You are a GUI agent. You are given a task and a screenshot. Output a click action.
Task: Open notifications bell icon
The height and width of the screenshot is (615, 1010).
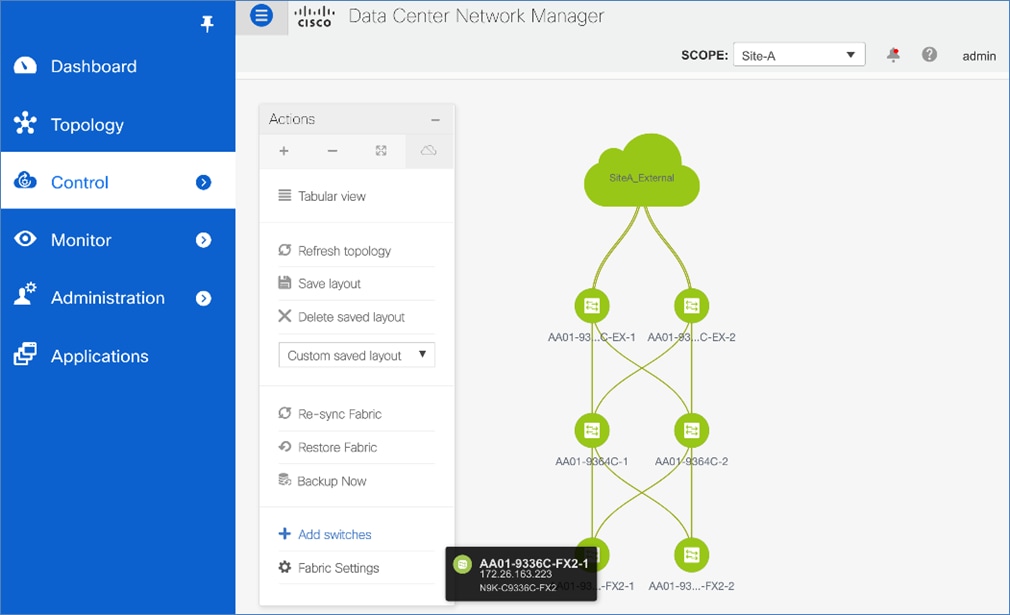pyautogui.click(x=893, y=55)
